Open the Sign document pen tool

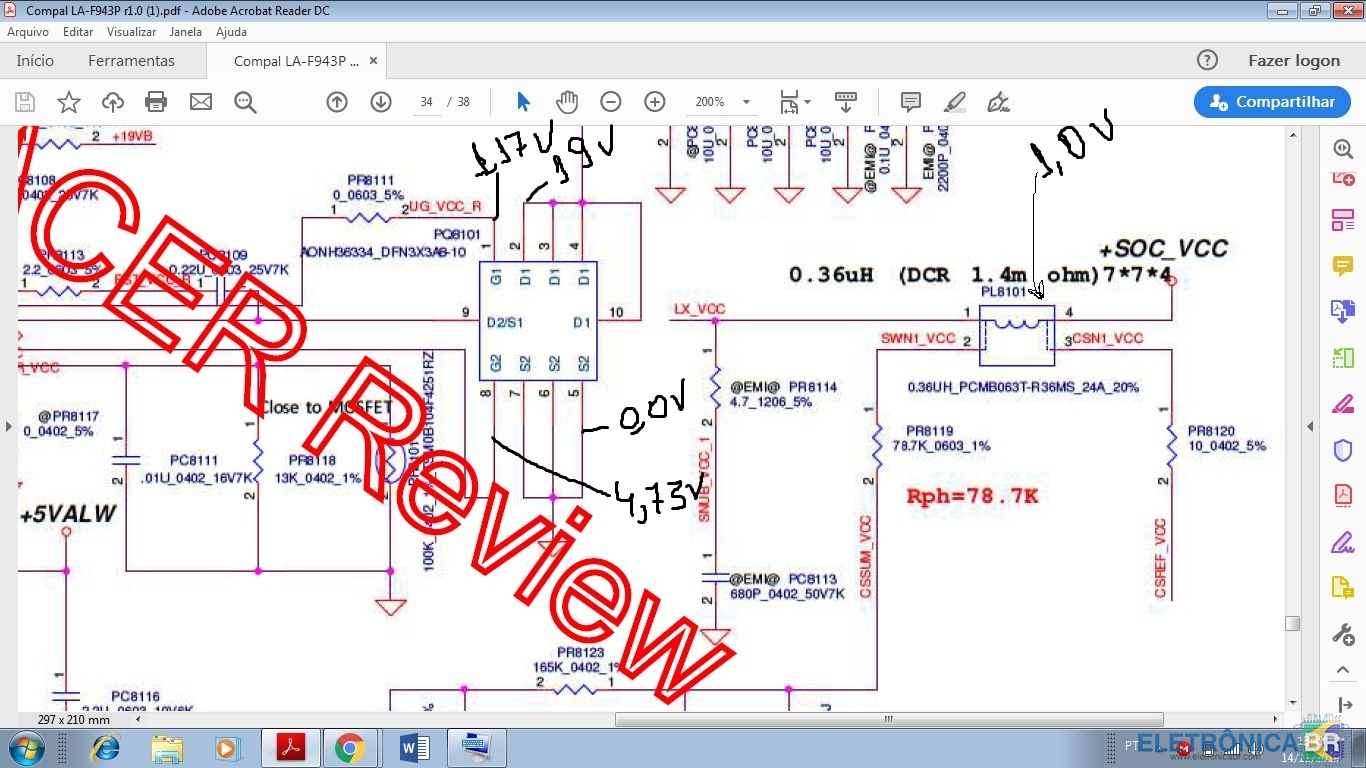[998, 102]
